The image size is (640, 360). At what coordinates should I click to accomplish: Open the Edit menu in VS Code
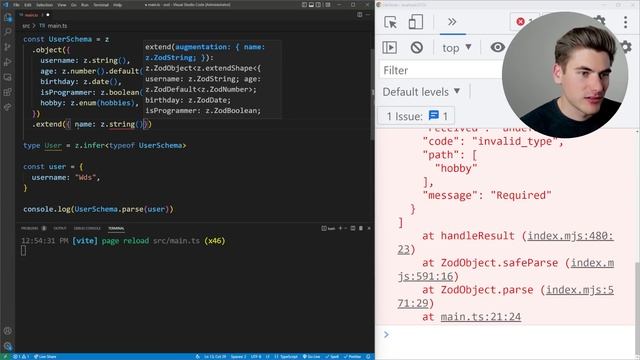coord(28,5)
